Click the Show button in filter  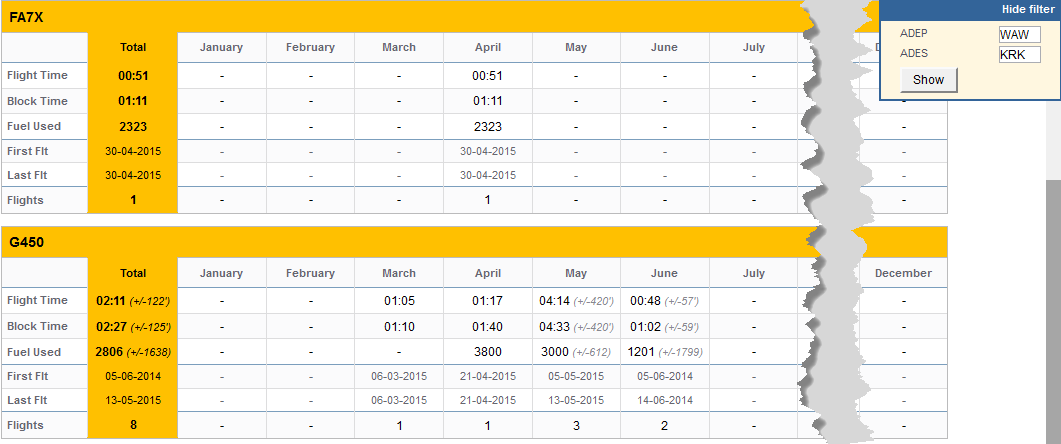click(928, 80)
